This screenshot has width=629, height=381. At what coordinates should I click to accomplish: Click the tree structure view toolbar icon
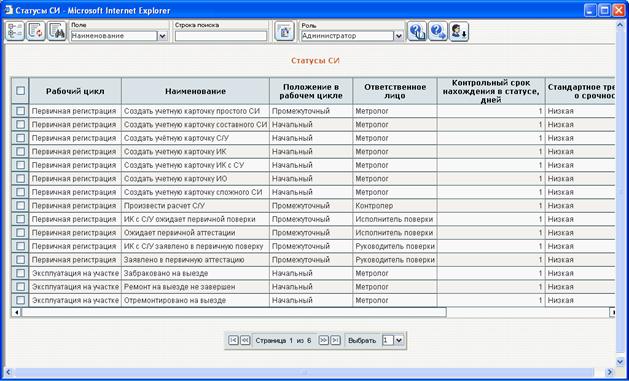pos(15,31)
